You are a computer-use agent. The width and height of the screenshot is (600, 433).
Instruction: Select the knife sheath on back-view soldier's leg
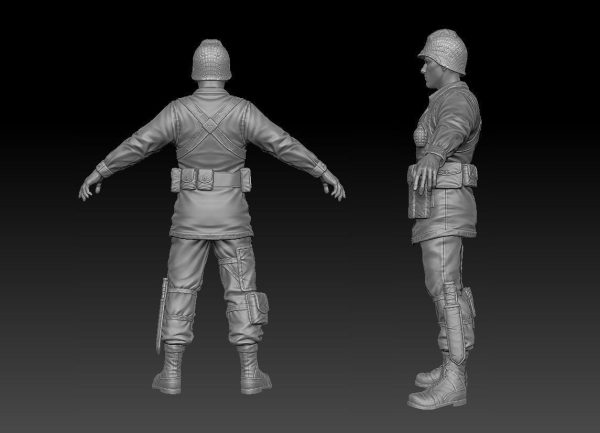[x=161, y=316]
